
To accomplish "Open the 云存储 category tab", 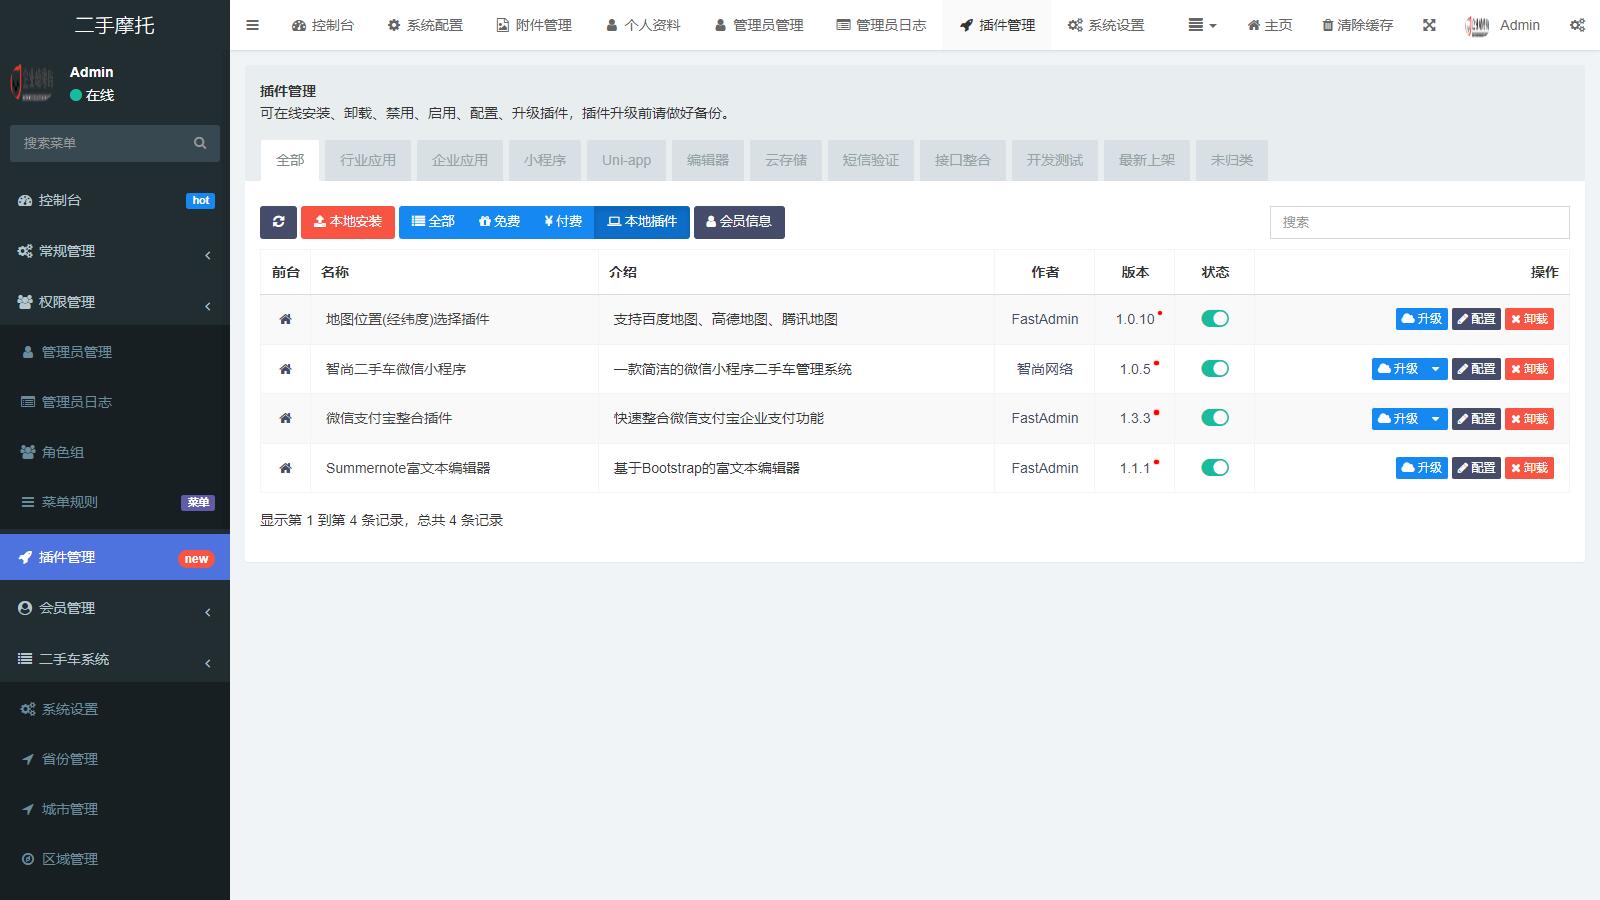I will coord(784,160).
